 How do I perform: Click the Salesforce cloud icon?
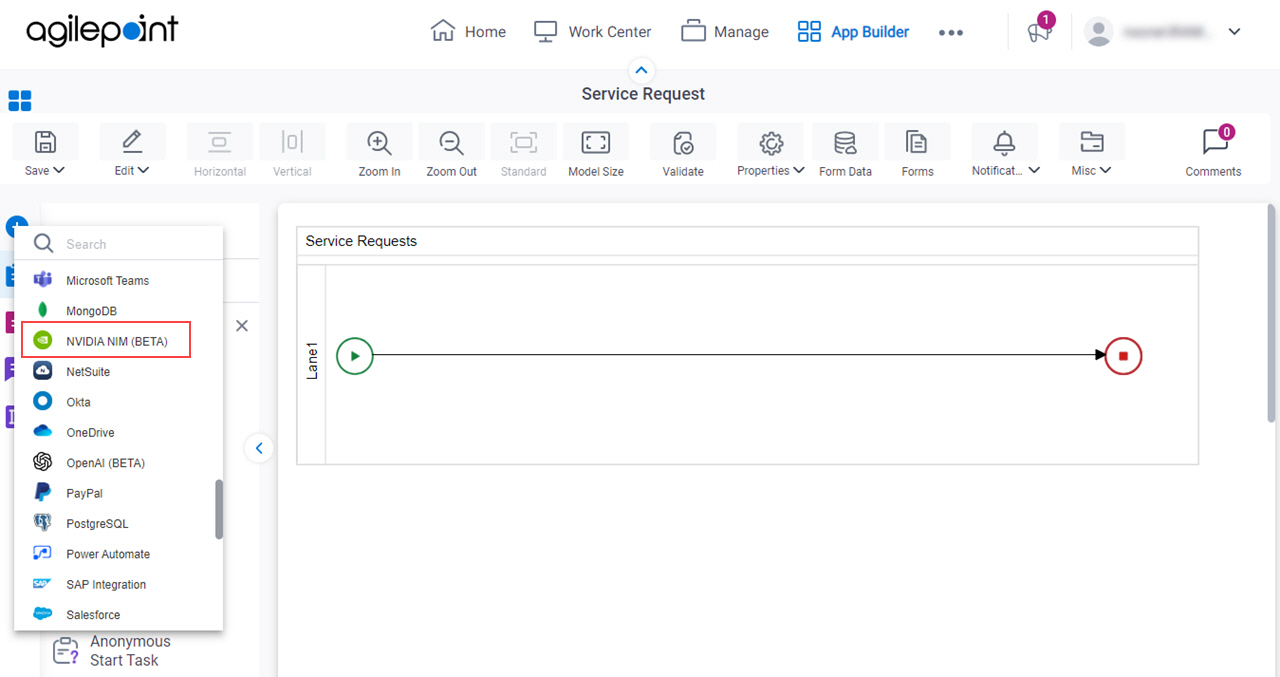pyautogui.click(x=43, y=614)
